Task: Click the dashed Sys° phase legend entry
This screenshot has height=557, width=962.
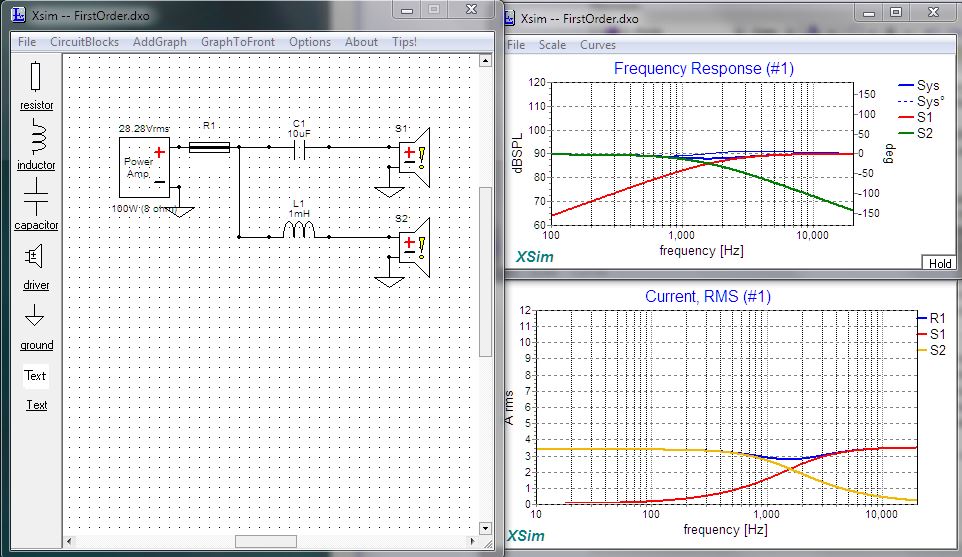Action: click(x=921, y=101)
